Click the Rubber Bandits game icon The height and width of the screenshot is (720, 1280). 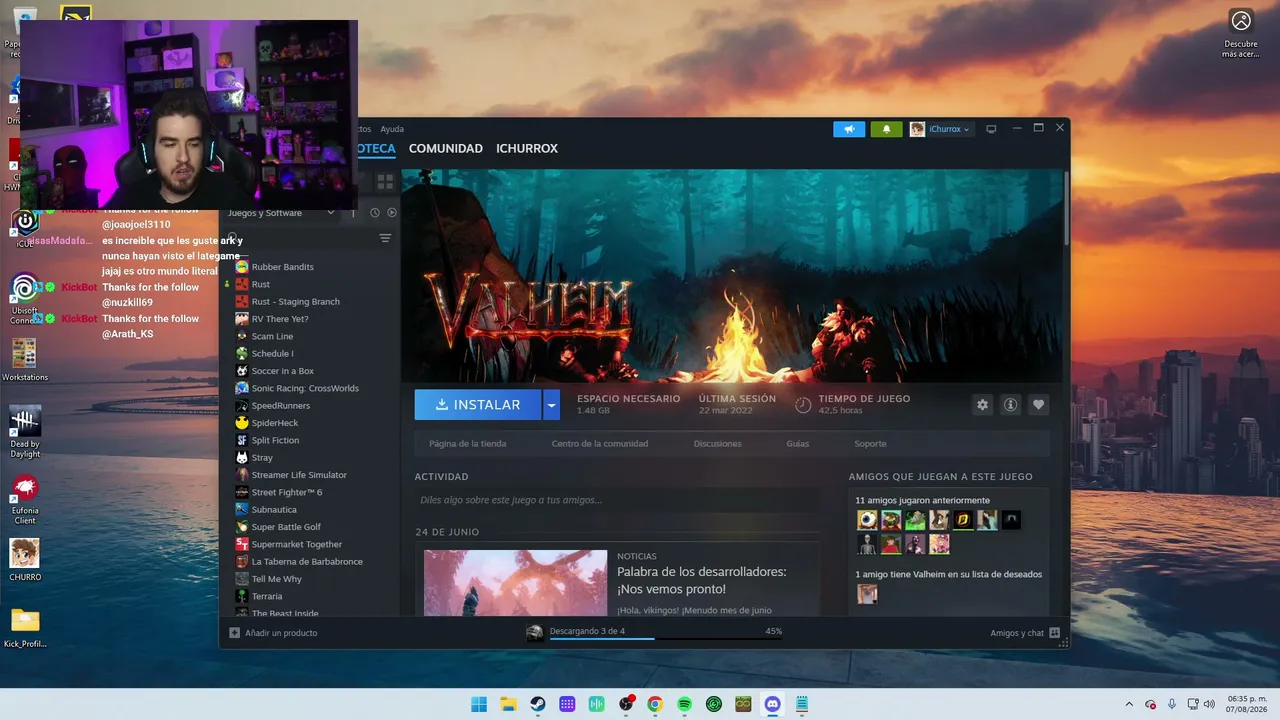[242, 267]
